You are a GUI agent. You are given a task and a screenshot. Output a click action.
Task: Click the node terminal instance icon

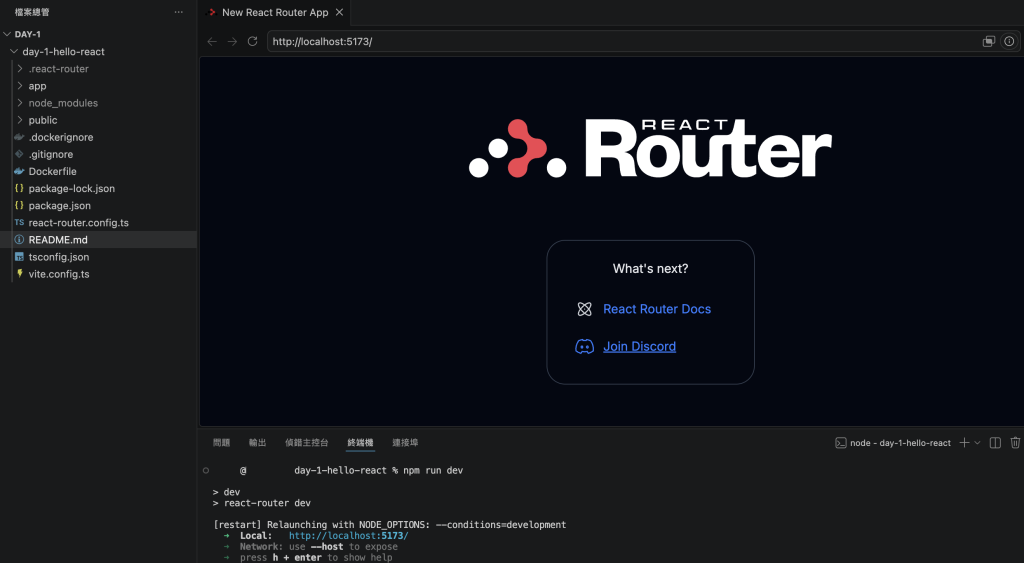click(x=840, y=443)
